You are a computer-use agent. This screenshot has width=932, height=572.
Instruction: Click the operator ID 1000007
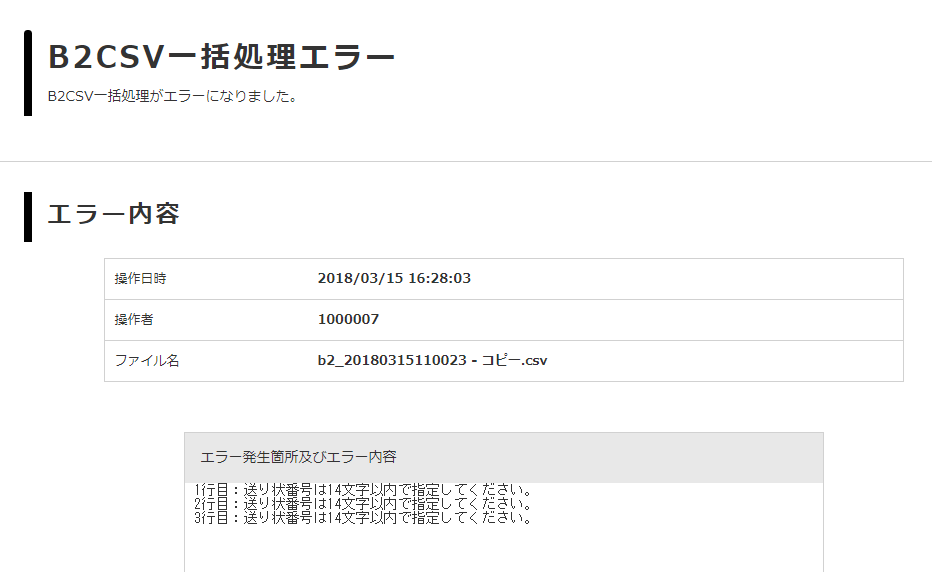point(348,319)
